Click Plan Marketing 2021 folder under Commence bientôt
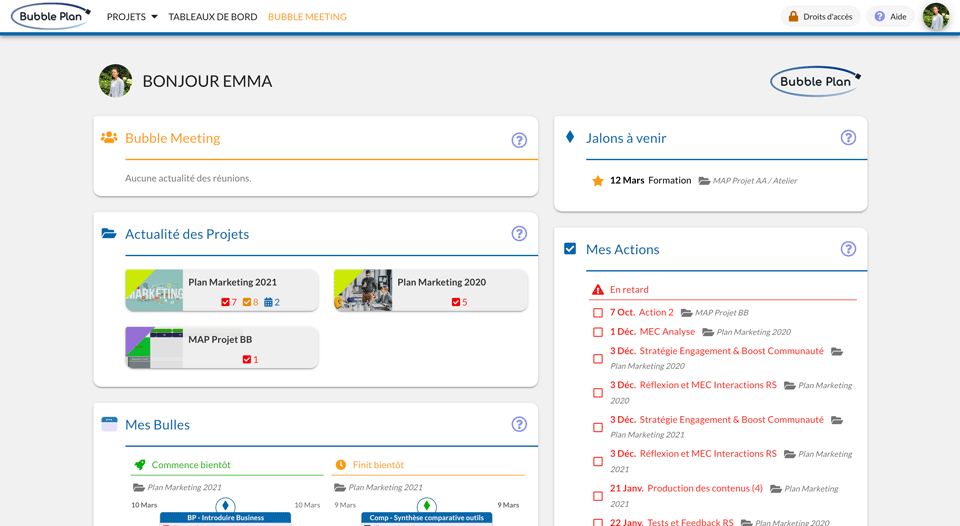The height and width of the screenshot is (526, 960). [177, 487]
